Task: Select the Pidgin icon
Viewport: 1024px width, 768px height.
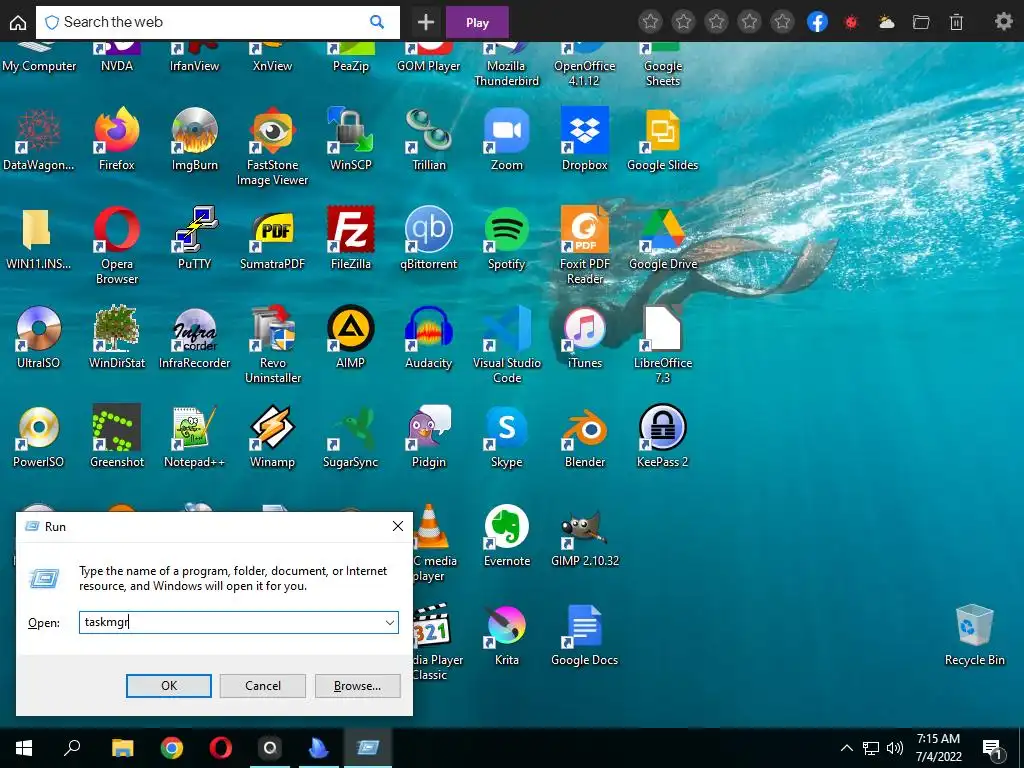Action: [x=428, y=437]
